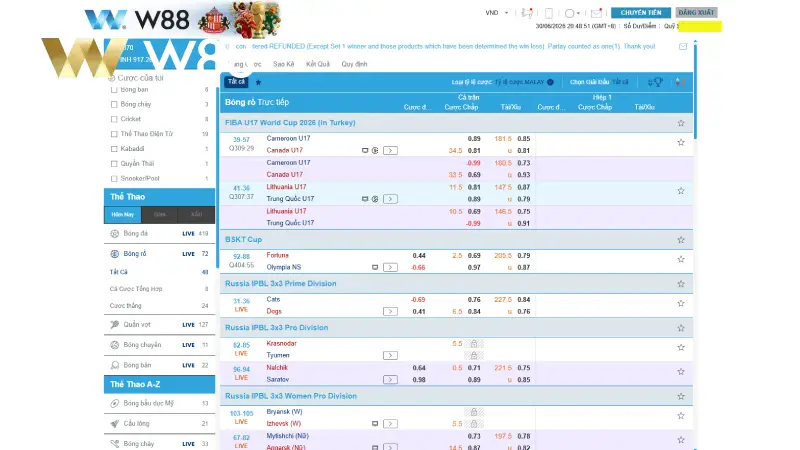The image size is (800, 450).
Task: Open the Quy định tab
Action: pos(354,64)
